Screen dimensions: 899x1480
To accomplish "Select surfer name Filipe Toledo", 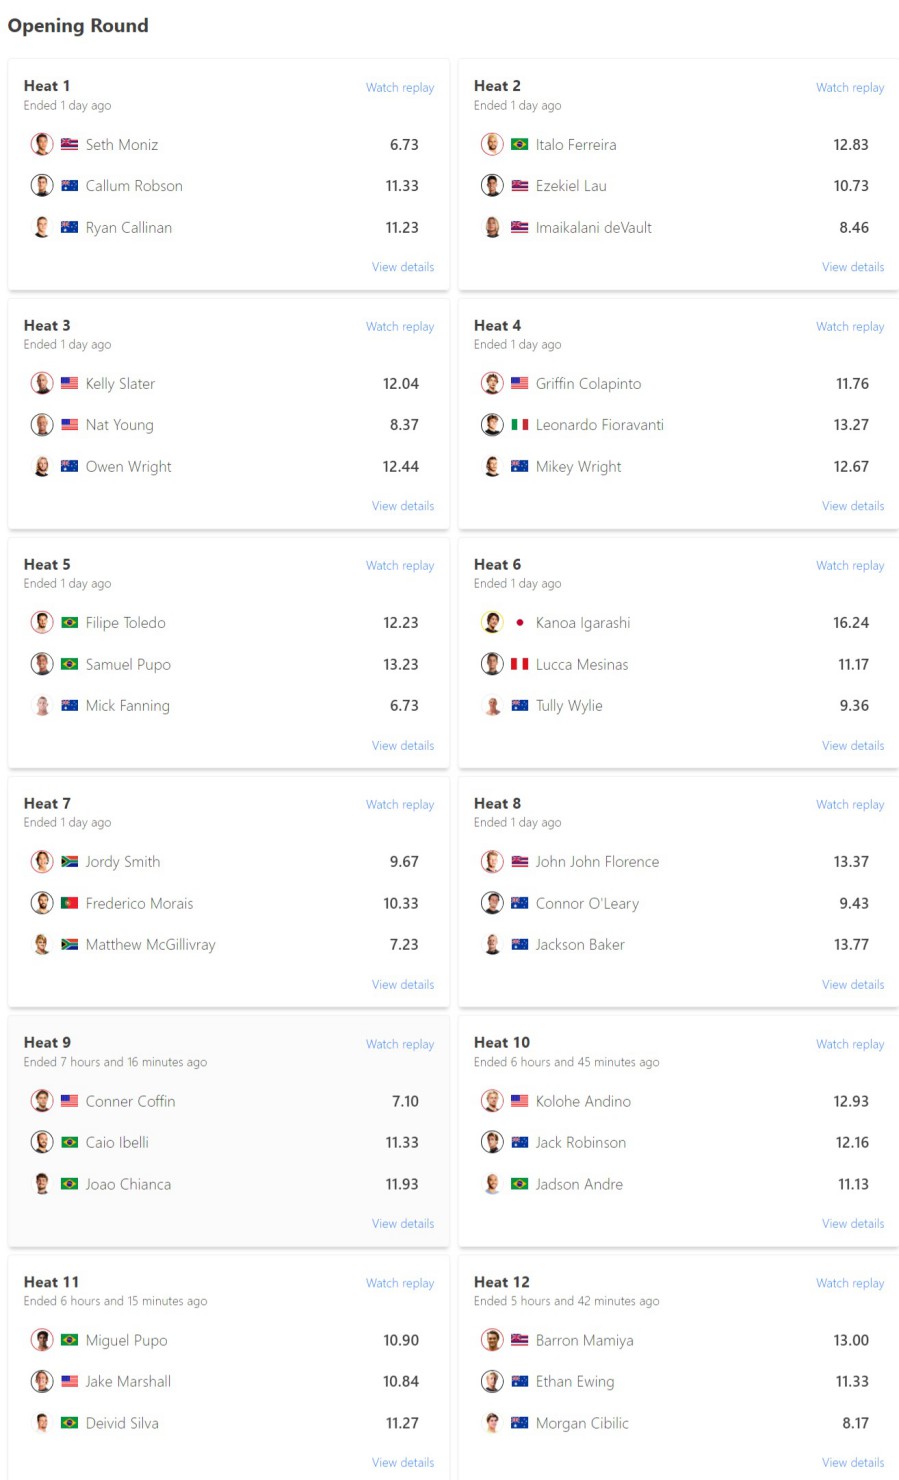I will coord(126,623).
